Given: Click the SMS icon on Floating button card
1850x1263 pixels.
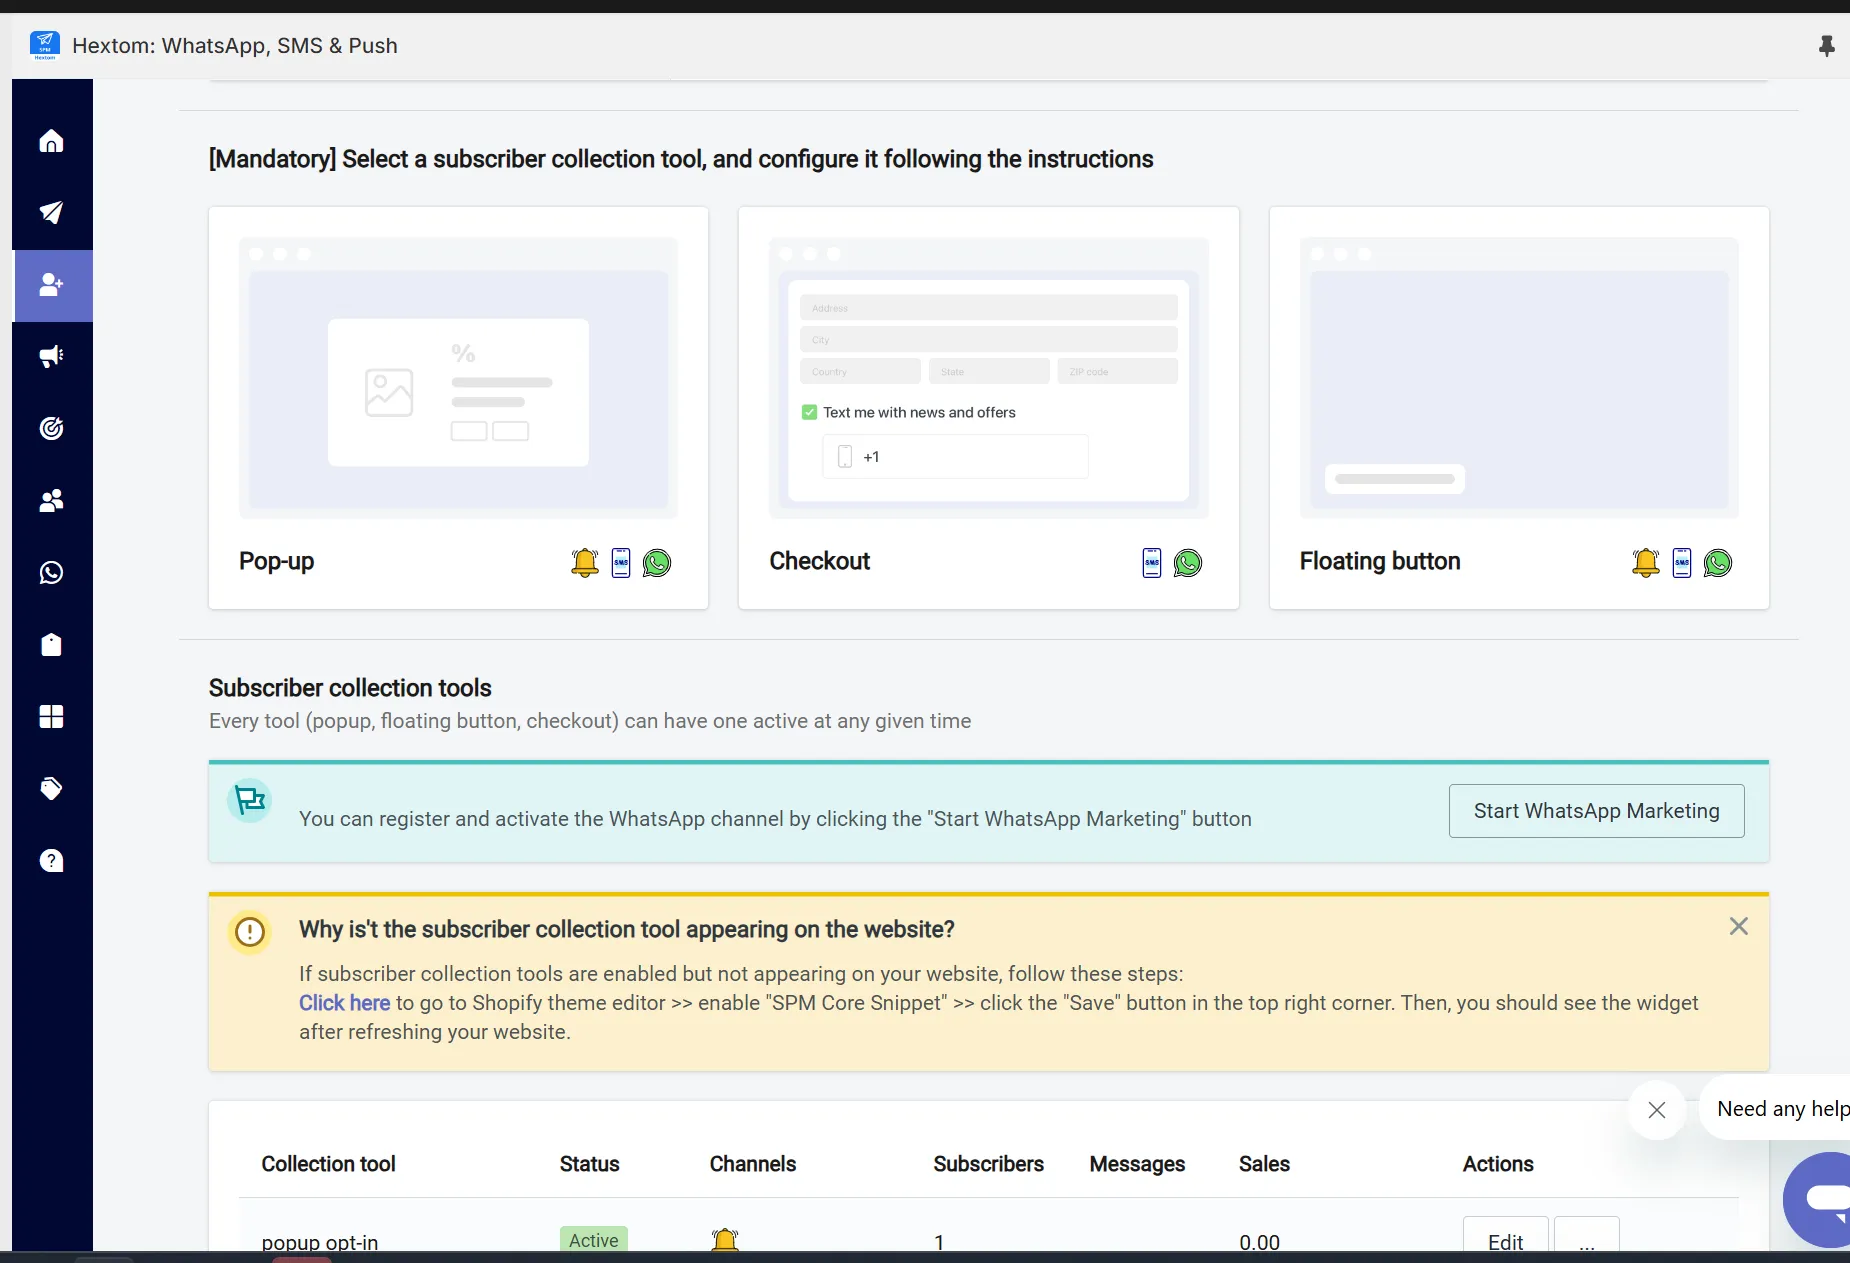Looking at the screenshot, I should [1682, 563].
